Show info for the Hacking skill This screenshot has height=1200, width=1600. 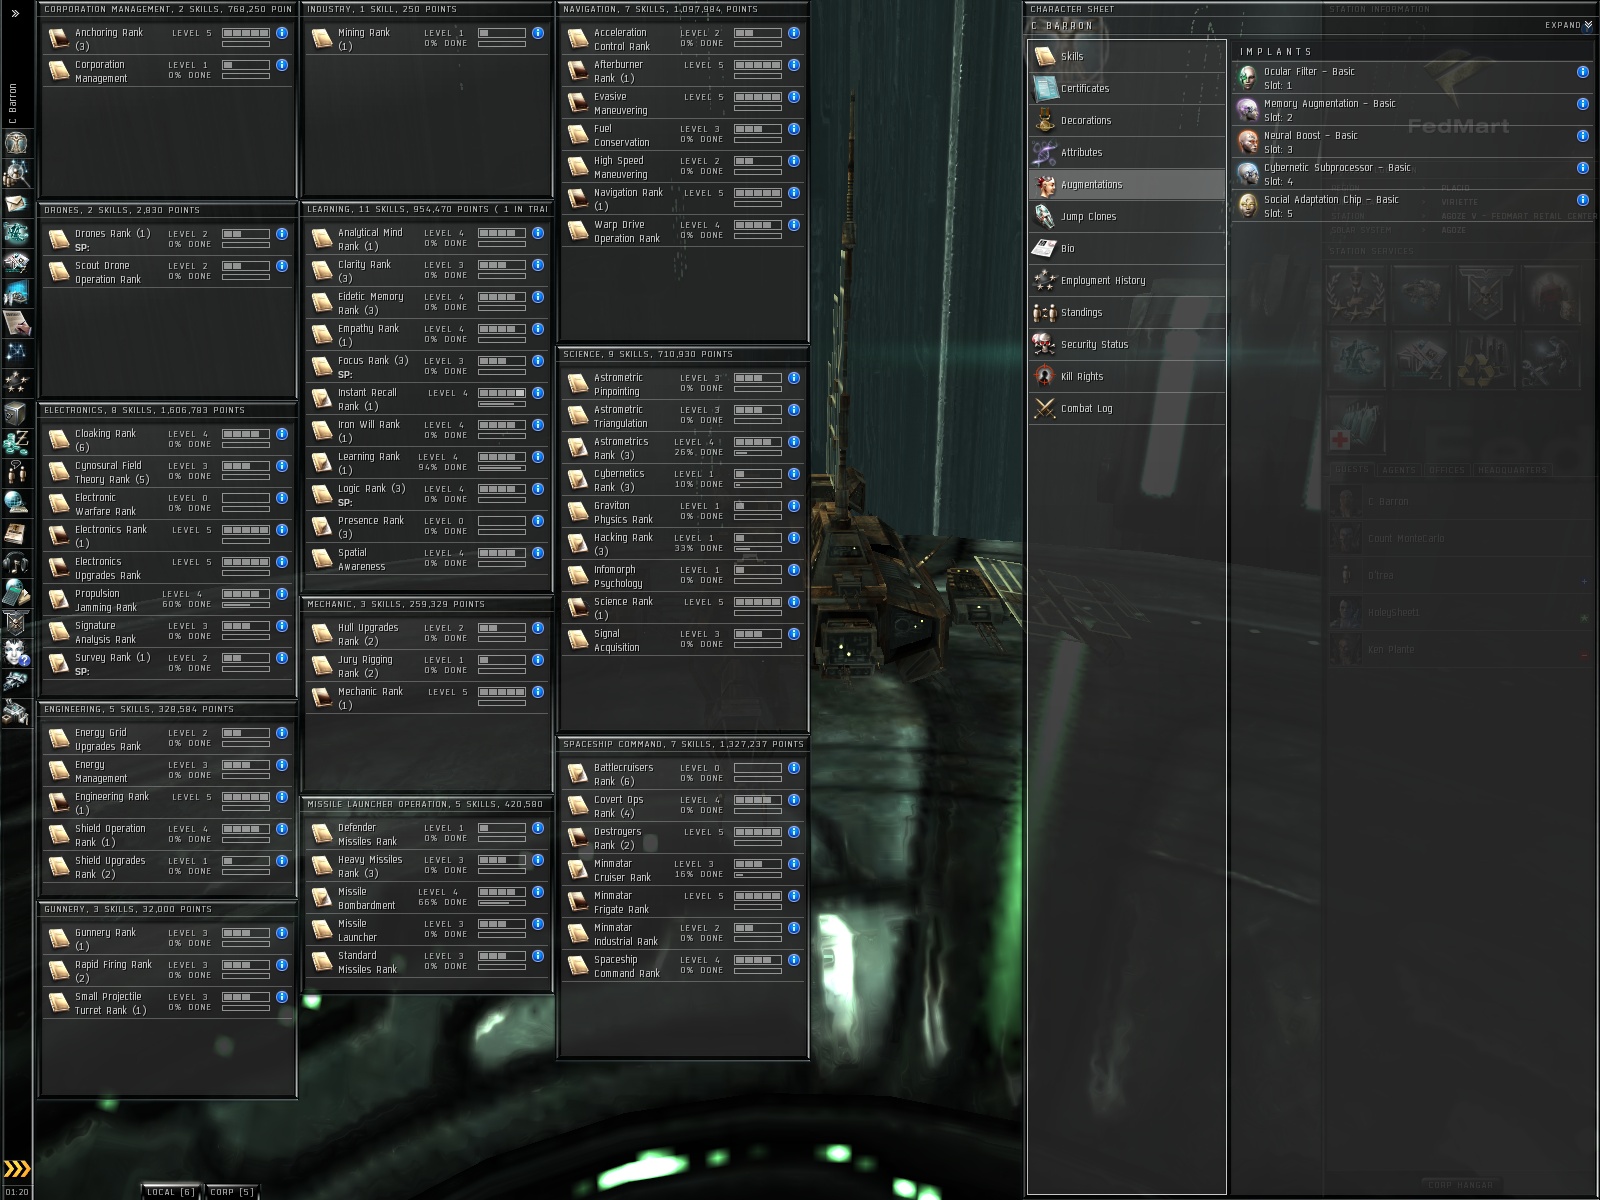794,538
